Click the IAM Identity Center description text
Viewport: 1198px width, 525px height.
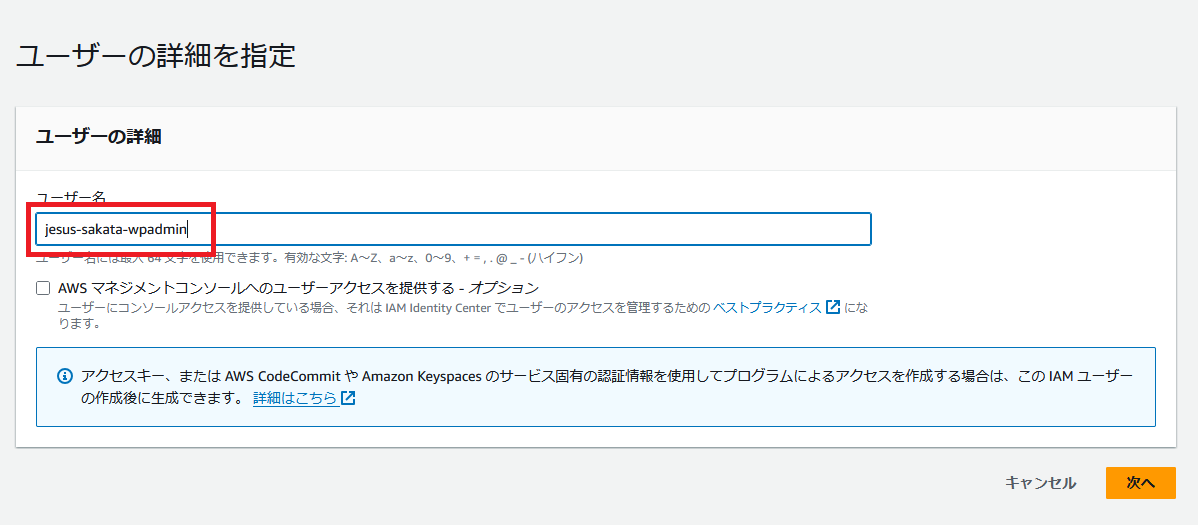[463, 315]
